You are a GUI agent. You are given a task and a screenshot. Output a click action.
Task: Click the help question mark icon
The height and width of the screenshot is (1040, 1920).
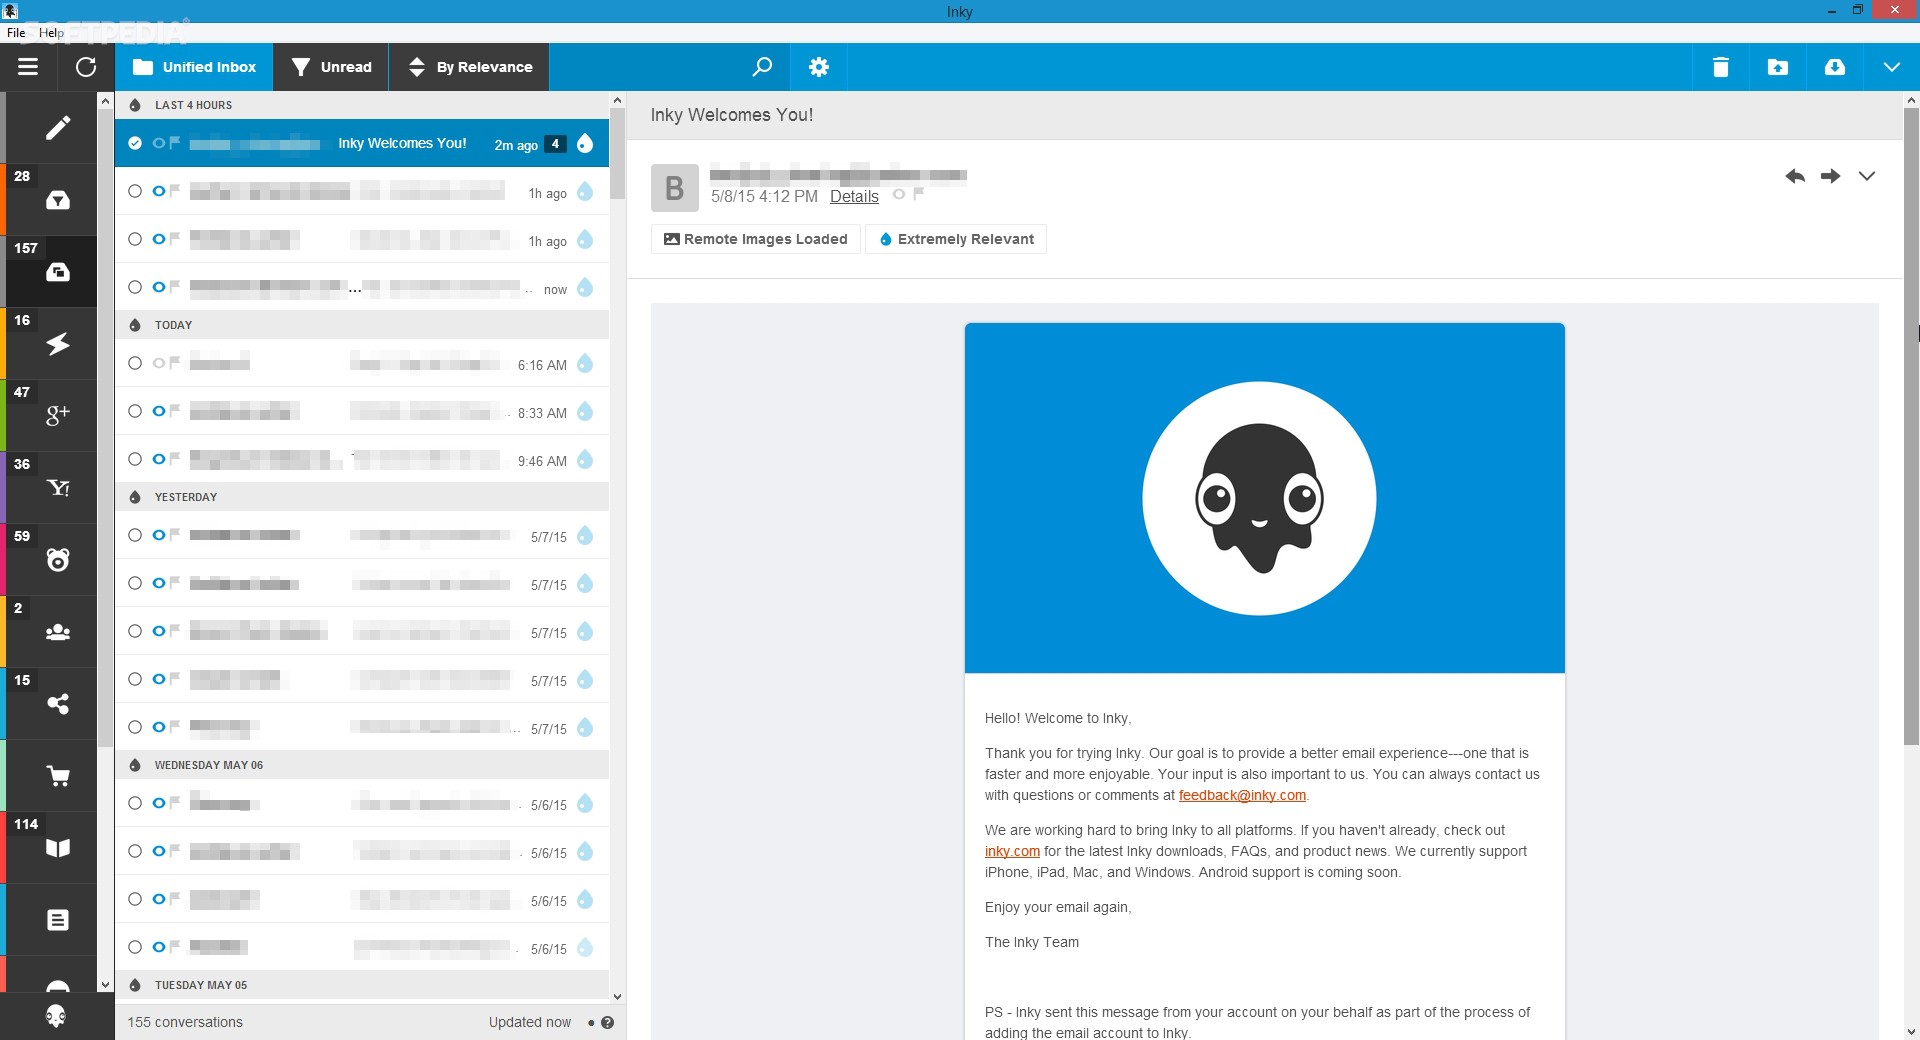[x=607, y=1022]
